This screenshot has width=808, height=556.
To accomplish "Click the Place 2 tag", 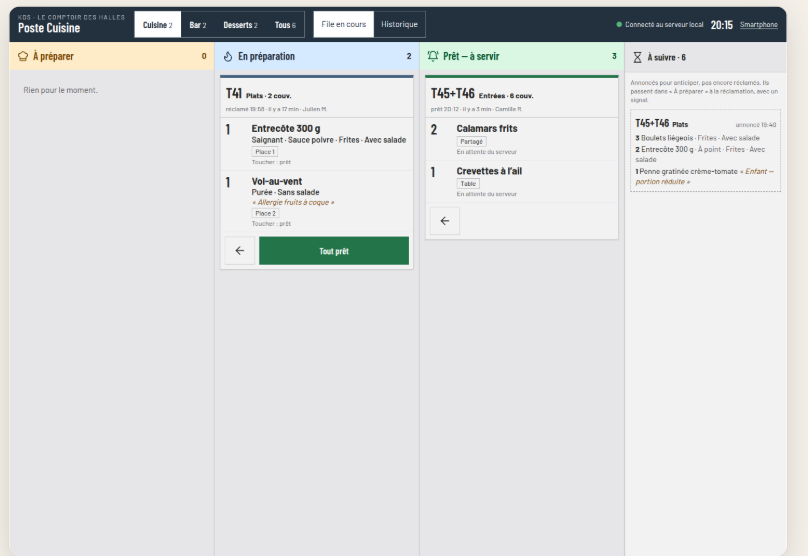I will [x=265, y=213].
